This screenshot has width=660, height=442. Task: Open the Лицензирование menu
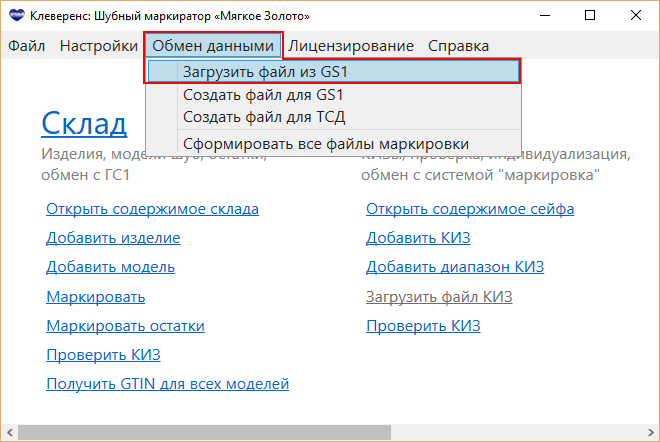pos(351,45)
